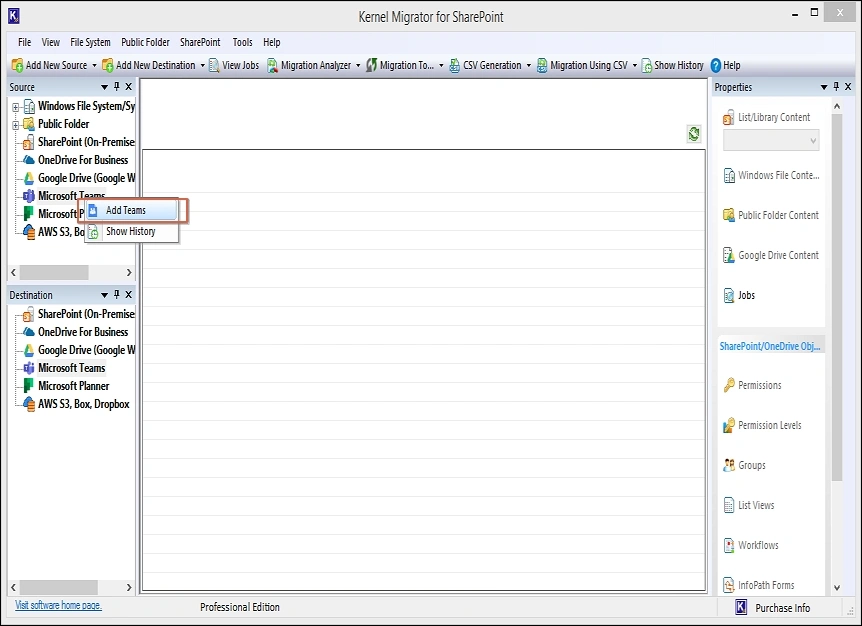Open the Add New Source dropdown arrow

point(94,65)
